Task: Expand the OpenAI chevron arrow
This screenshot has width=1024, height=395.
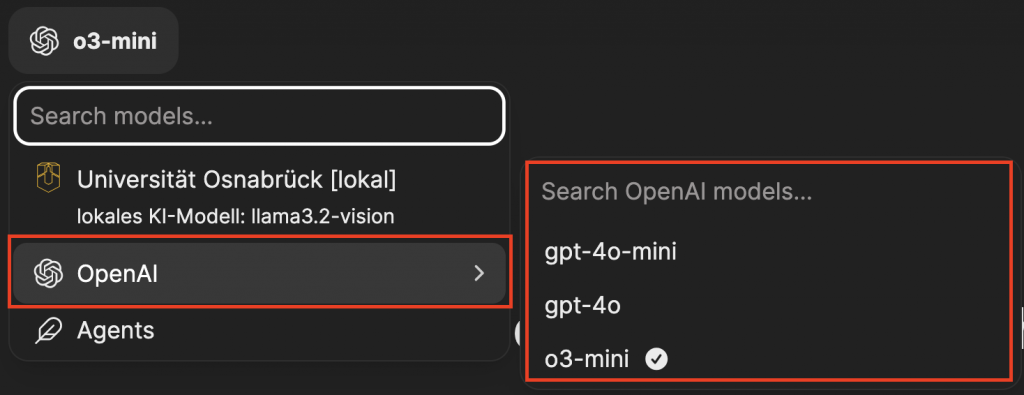Action: [479, 274]
